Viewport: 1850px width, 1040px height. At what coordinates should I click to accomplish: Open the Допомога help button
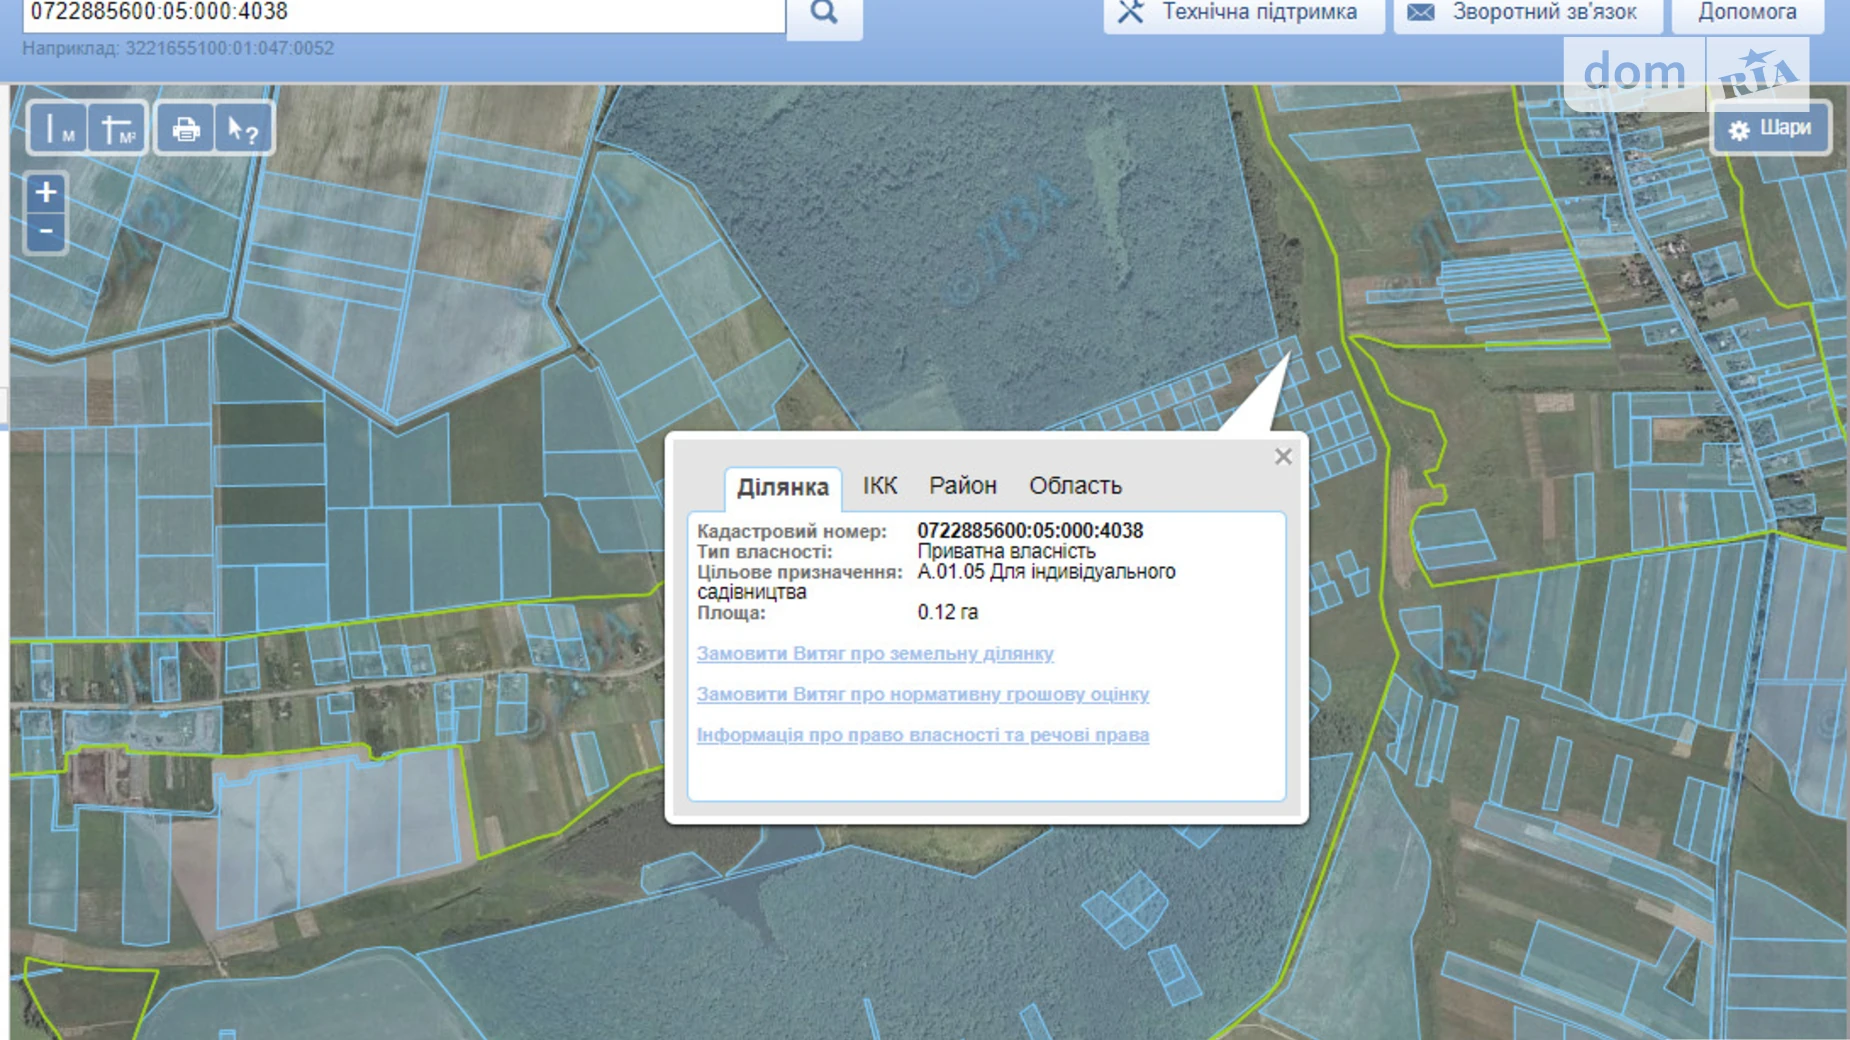coord(1746,13)
